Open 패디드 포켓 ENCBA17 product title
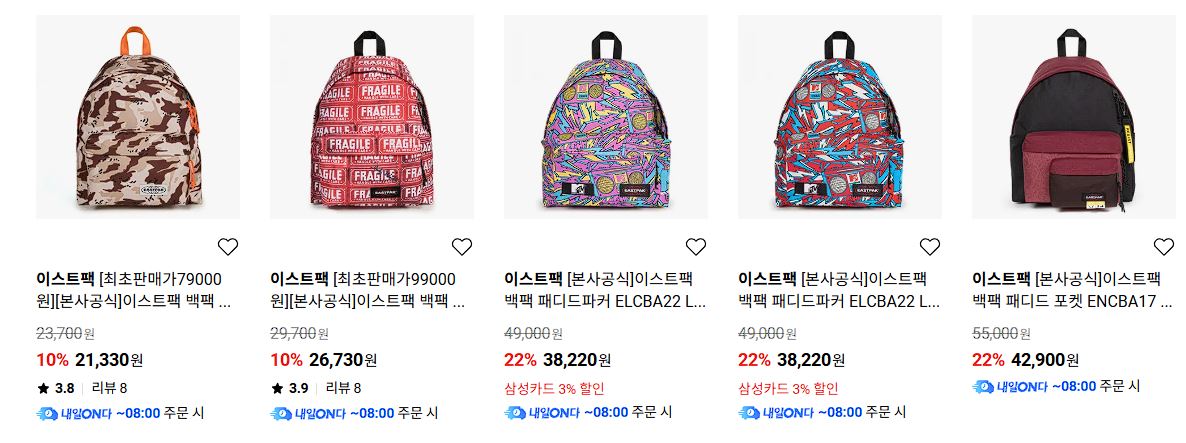Screen dimensions: 1186x443 [1073, 290]
